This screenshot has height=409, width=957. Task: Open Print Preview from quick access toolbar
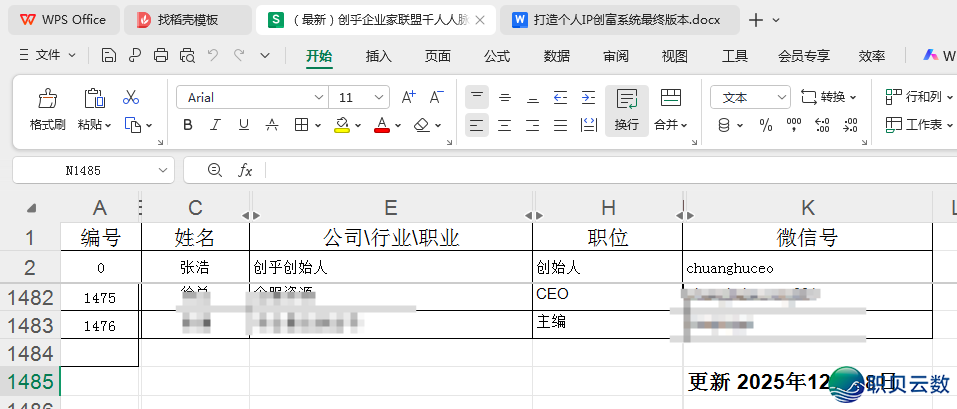click(186, 56)
